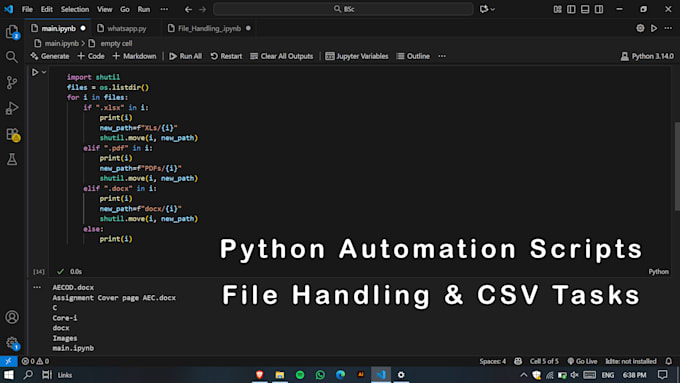Open the Testing flask view
This screenshot has width=680, height=383.
[12, 159]
